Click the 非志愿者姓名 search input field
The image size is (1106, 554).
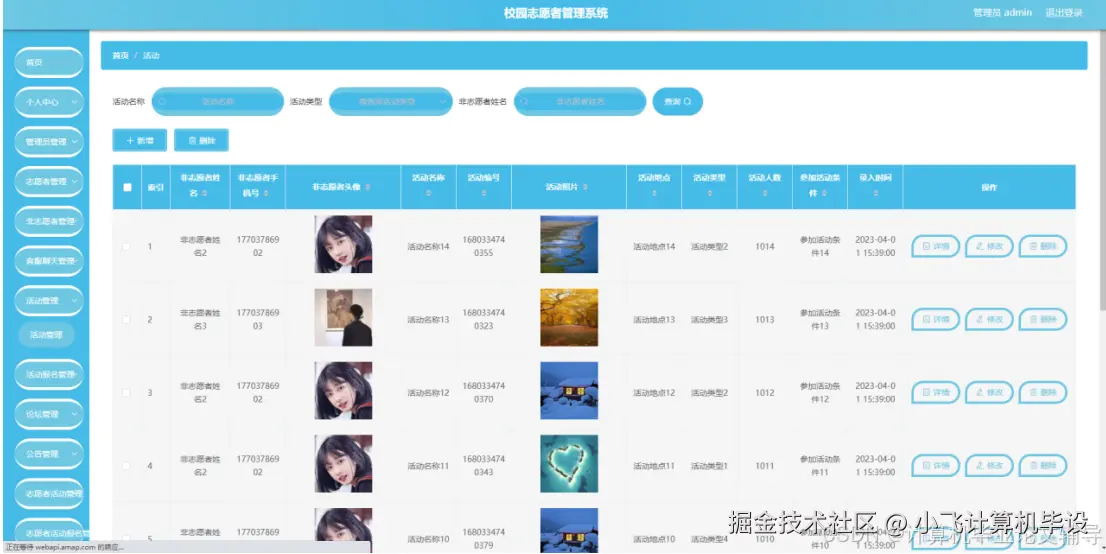point(580,102)
